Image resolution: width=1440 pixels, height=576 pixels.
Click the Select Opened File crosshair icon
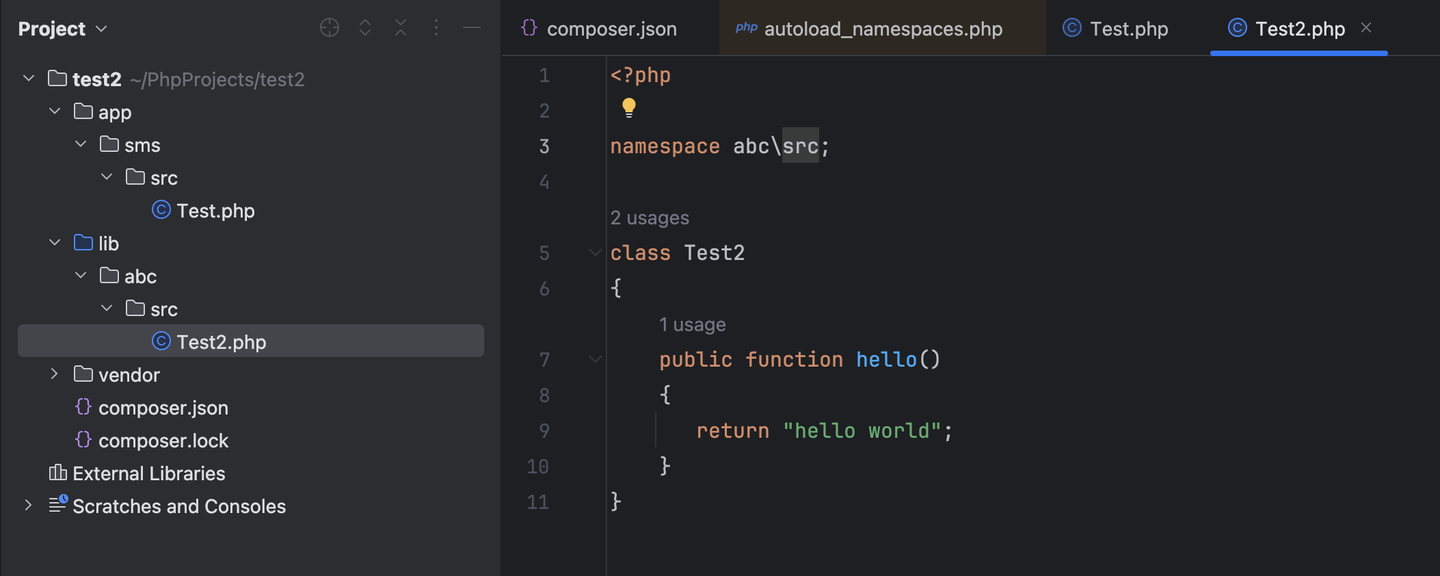click(x=329, y=27)
